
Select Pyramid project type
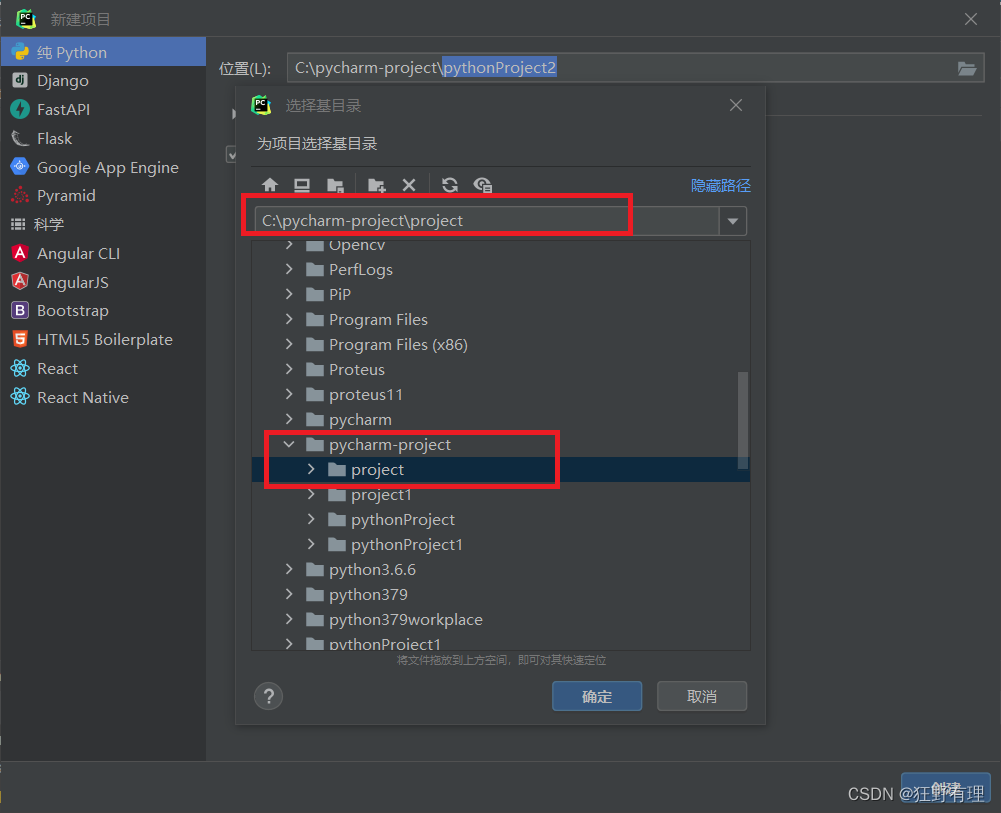coord(103,195)
